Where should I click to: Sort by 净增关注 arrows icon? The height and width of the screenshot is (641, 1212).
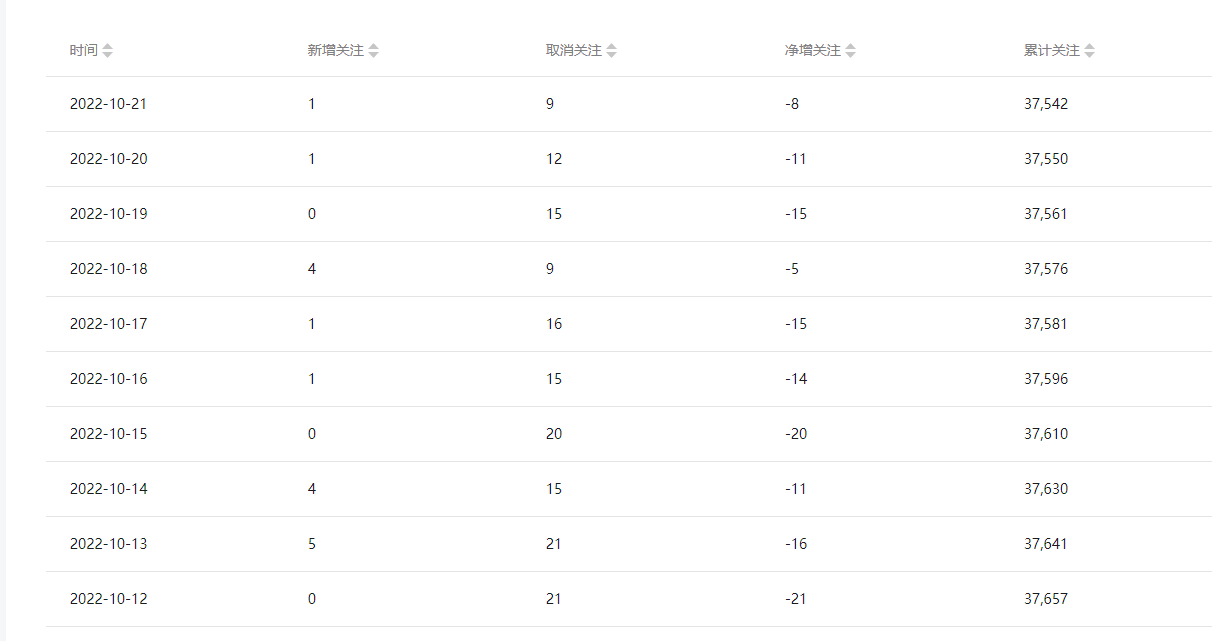(850, 51)
